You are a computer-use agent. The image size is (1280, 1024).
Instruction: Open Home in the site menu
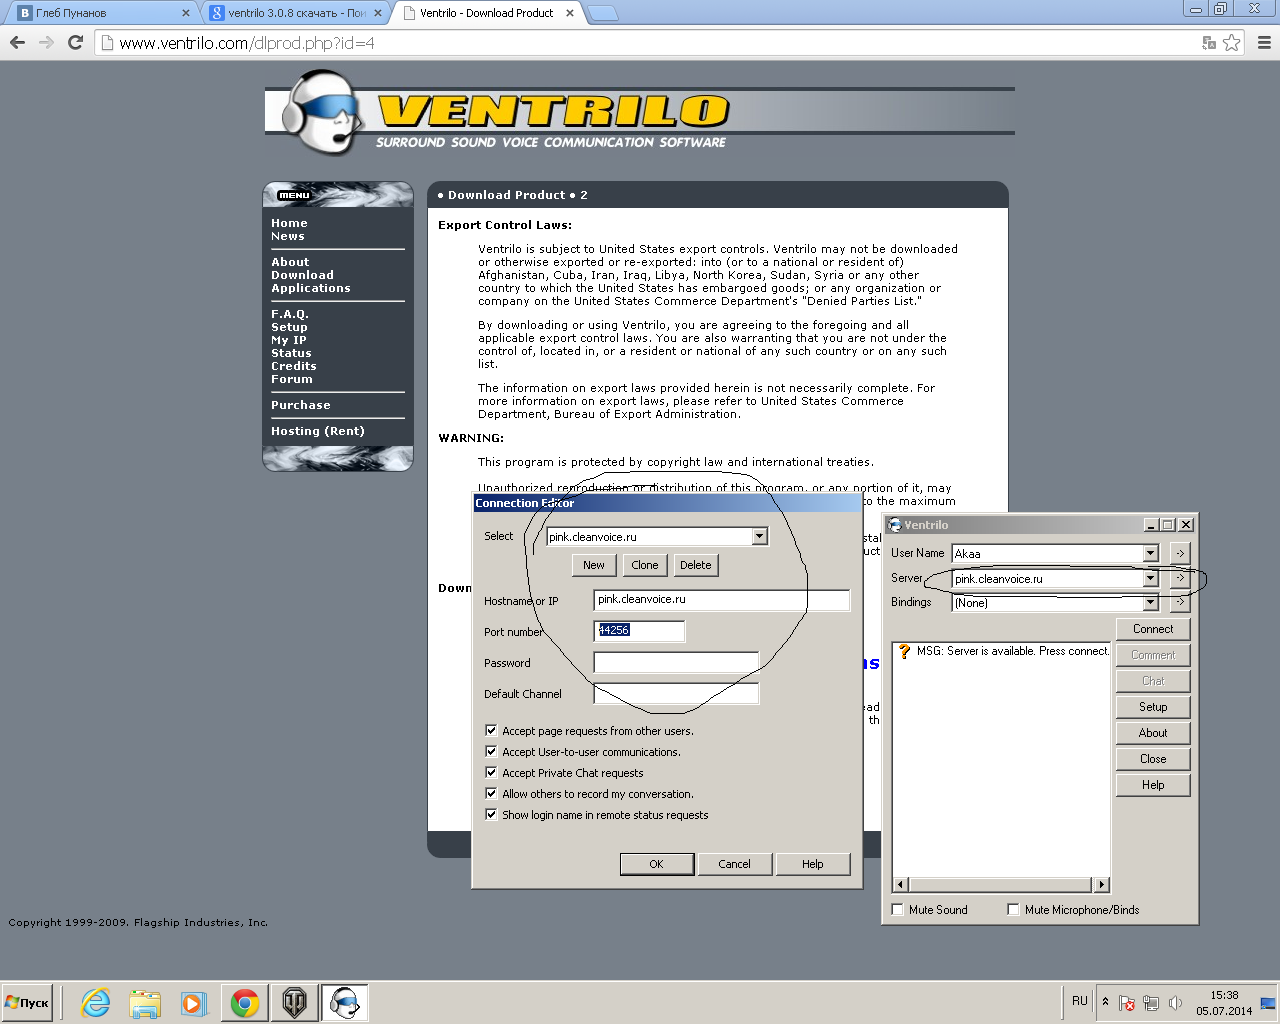[289, 223]
